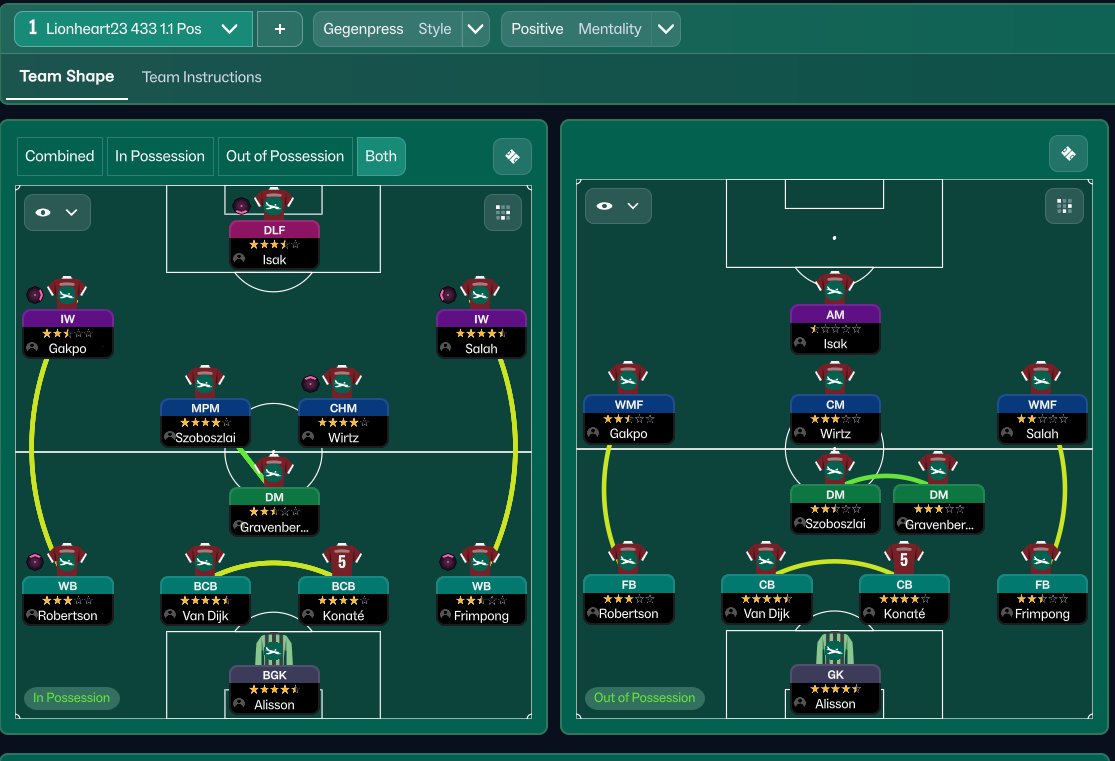The image size is (1115, 761).
Task: Click Gravenberch's DM shirt out of possession
Action: pos(938,467)
